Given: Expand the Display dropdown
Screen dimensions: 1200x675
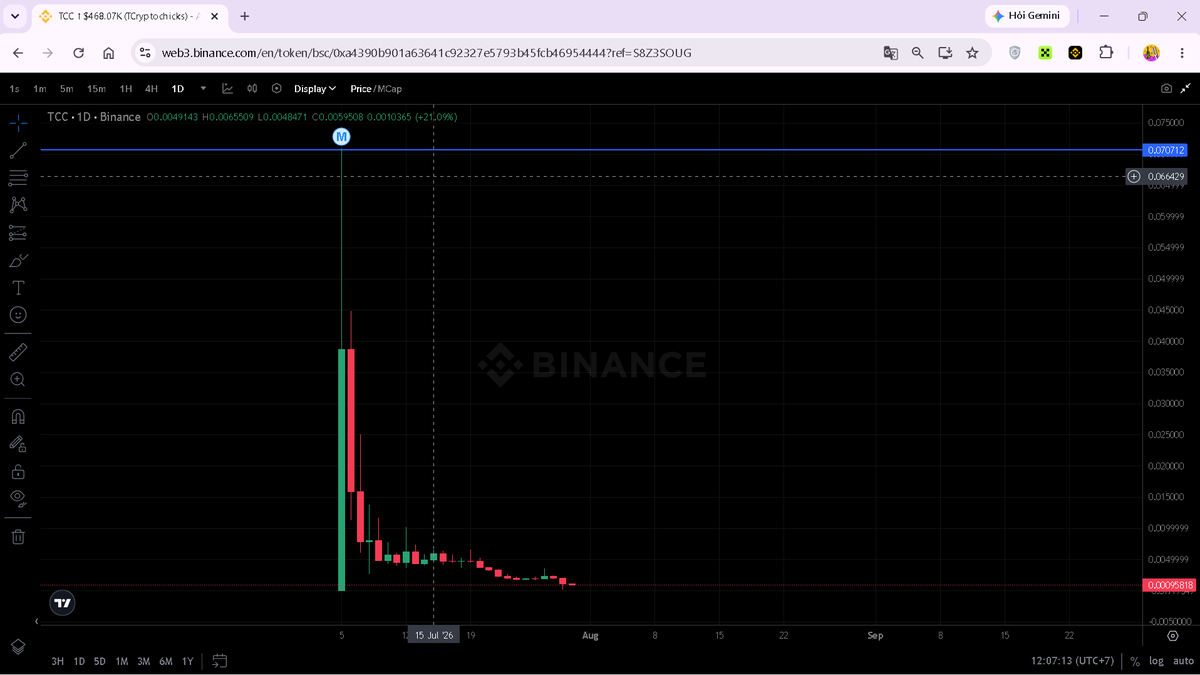Looking at the screenshot, I should (315, 89).
